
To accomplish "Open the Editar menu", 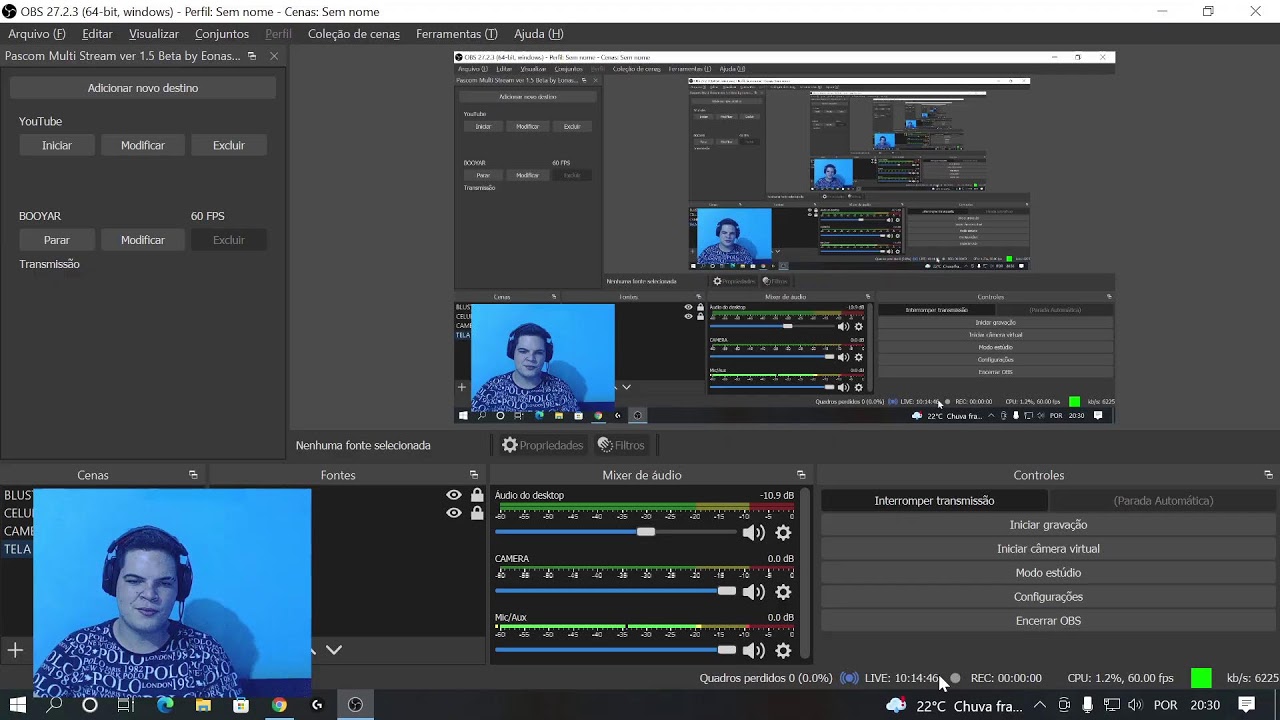I will [x=97, y=34].
